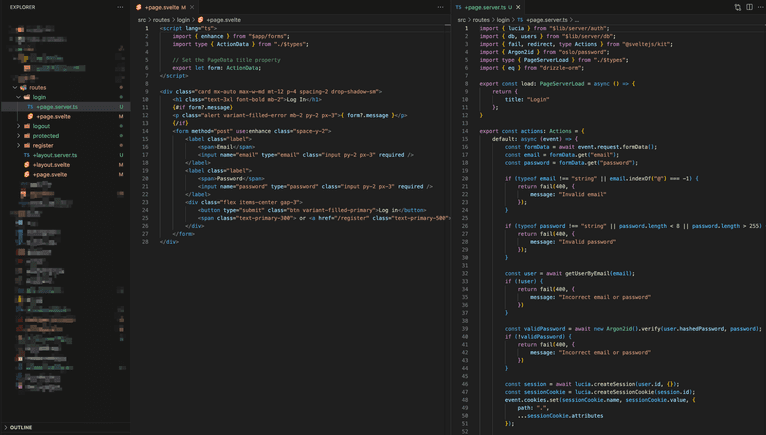Image resolution: width=766 pixels, height=435 pixels.
Task: Expand the protected folder
Action: (45, 136)
